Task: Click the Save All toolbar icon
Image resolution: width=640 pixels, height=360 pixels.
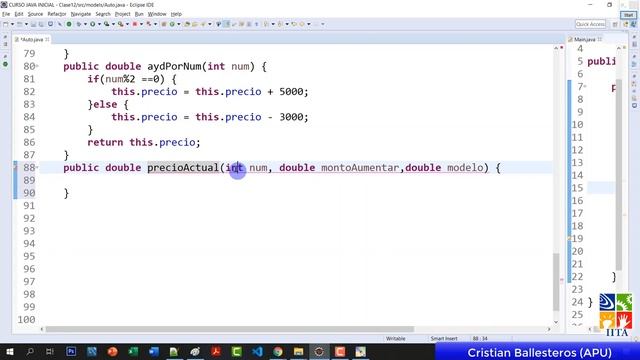Action: [41, 24]
